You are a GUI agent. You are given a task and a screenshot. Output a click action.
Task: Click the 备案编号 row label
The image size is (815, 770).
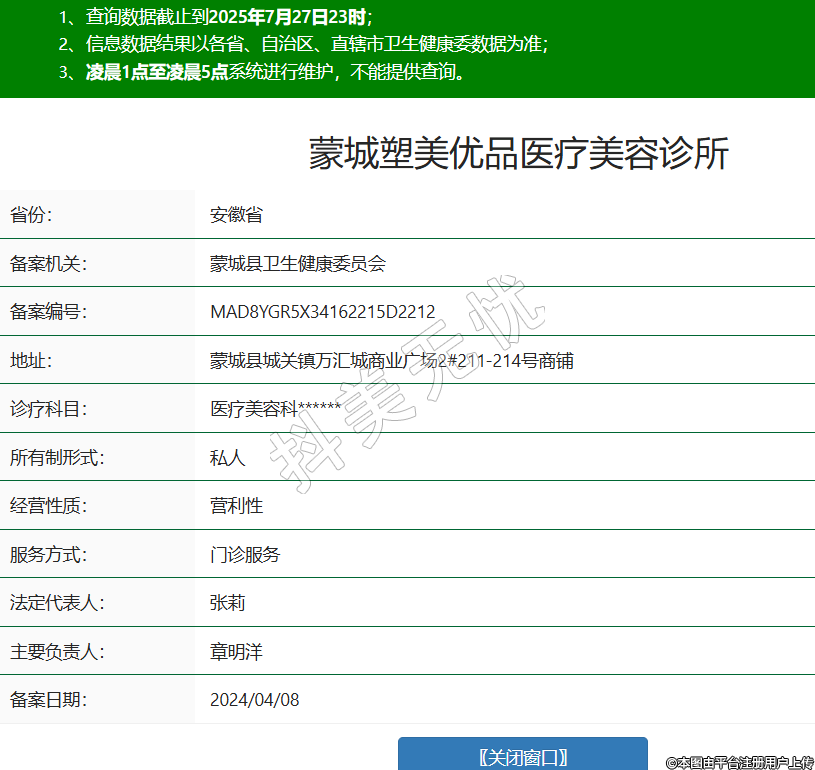tap(49, 312)
